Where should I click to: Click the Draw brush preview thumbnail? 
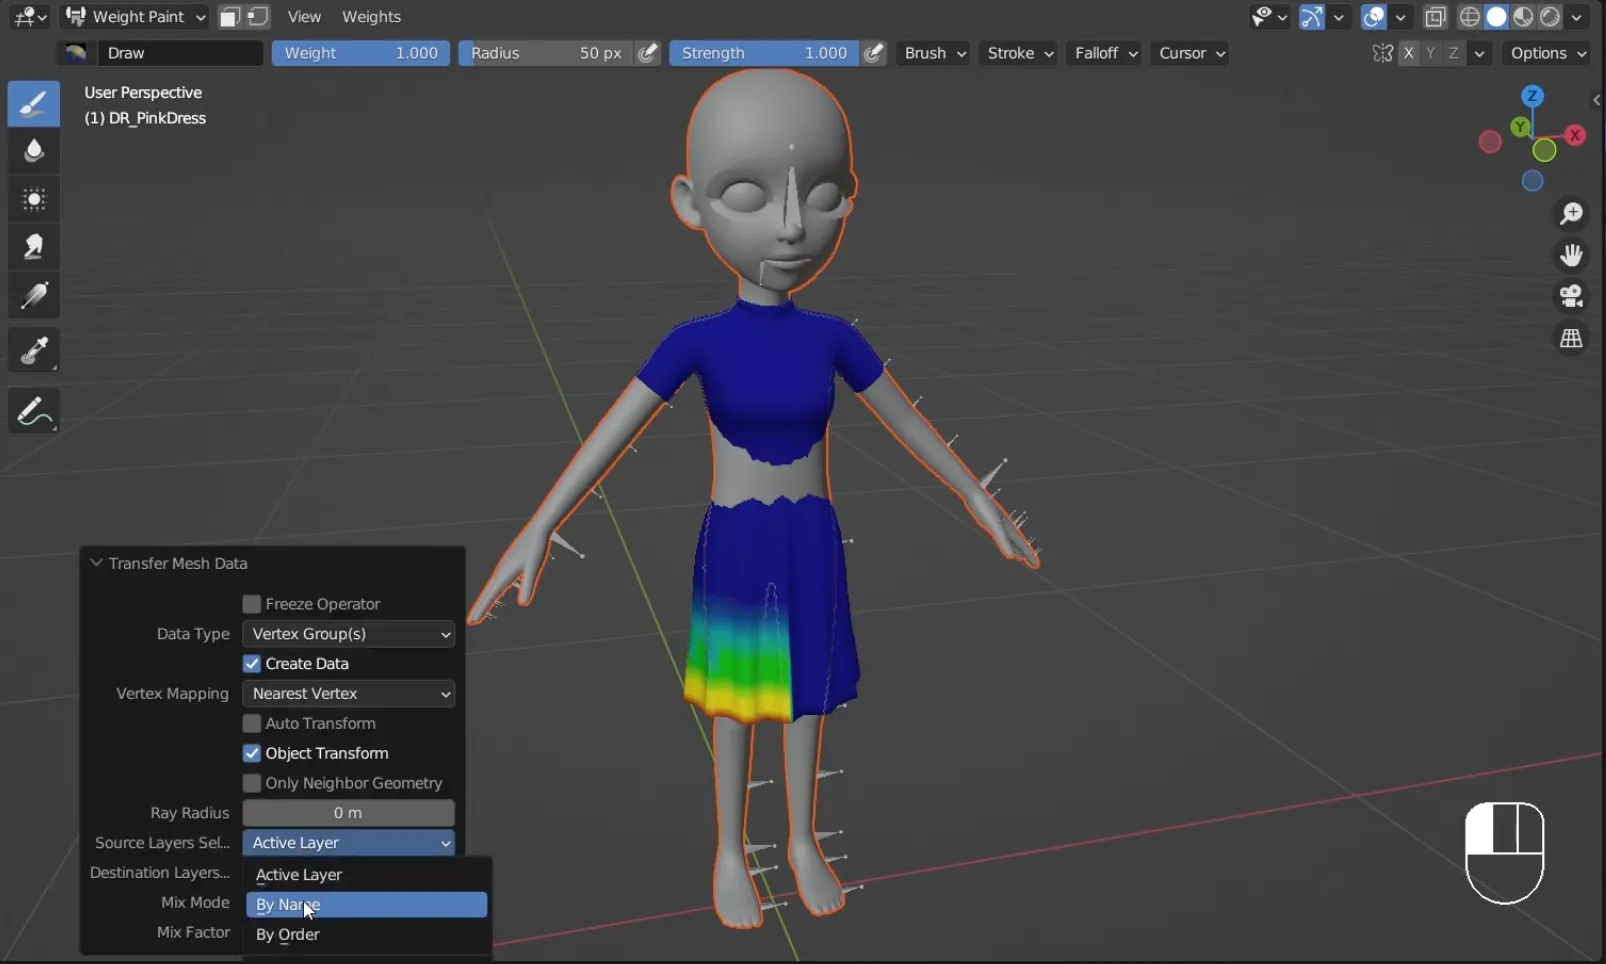click(x=75, y=53)
